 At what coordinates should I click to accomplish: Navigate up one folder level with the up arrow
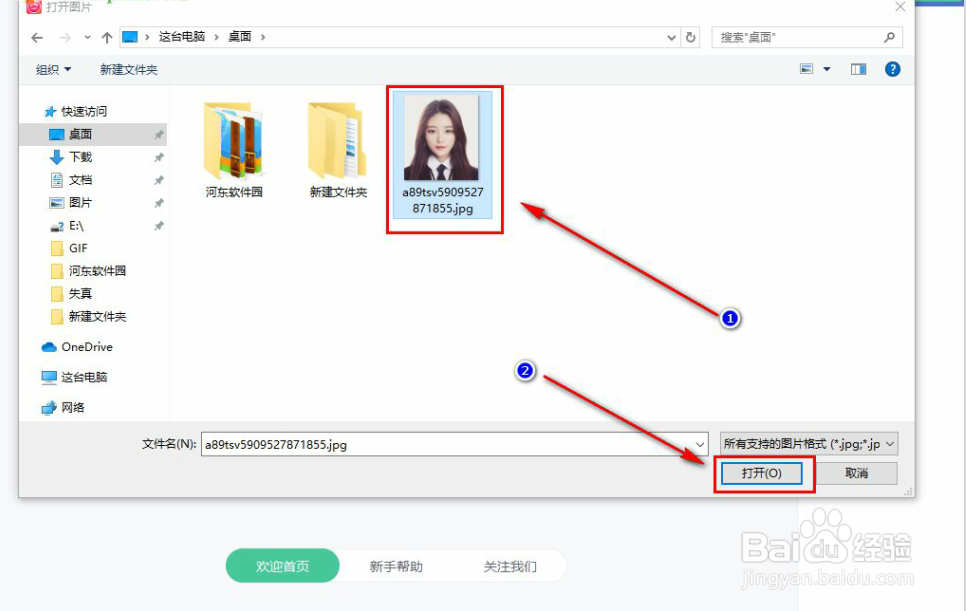click(106, 36)
